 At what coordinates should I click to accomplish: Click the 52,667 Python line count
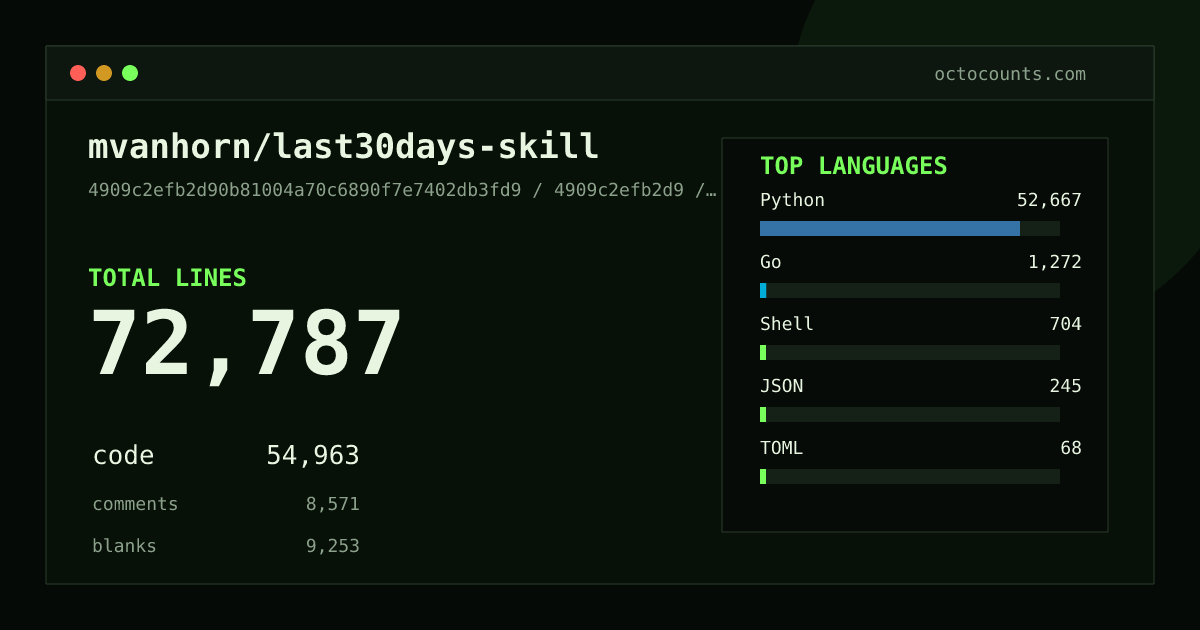click(x=1049, y=200)
